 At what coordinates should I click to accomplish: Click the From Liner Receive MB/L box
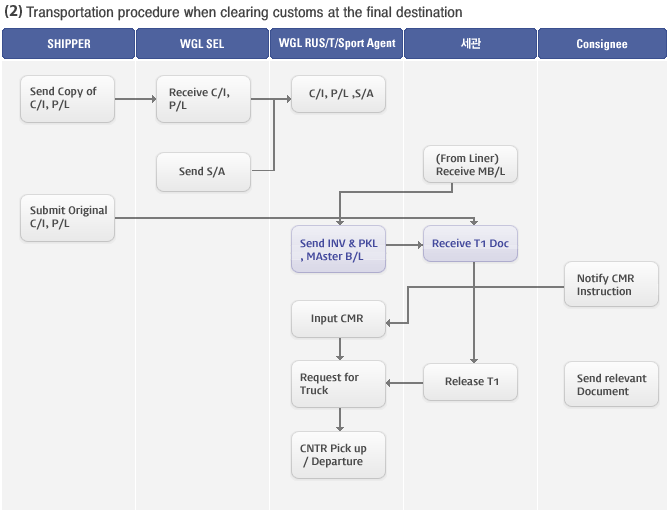pos(470,164)
